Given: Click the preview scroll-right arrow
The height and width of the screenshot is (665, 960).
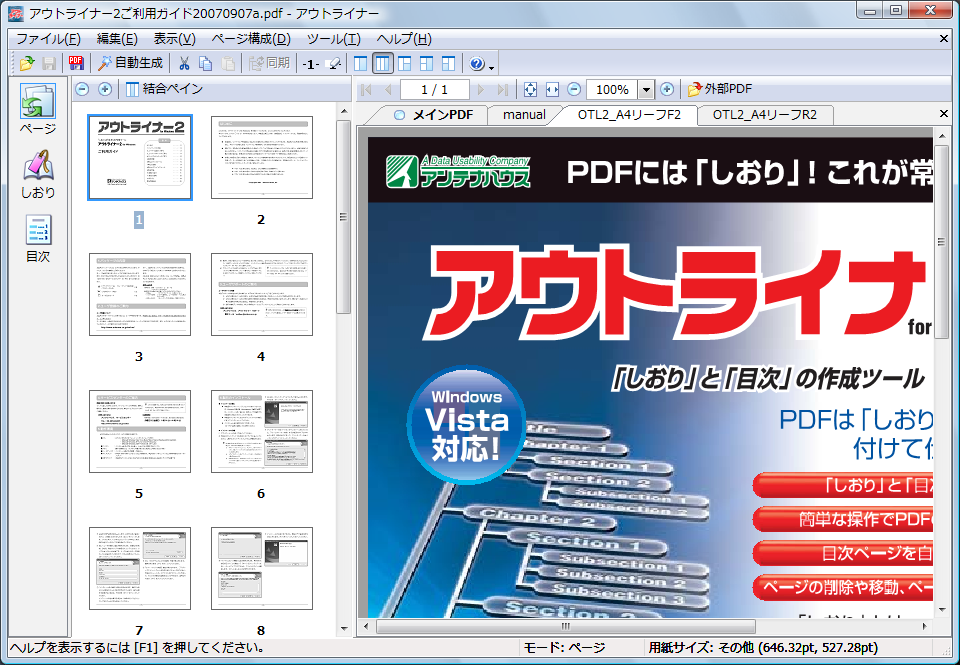Looking at the screenshot, I should point(924,626).
